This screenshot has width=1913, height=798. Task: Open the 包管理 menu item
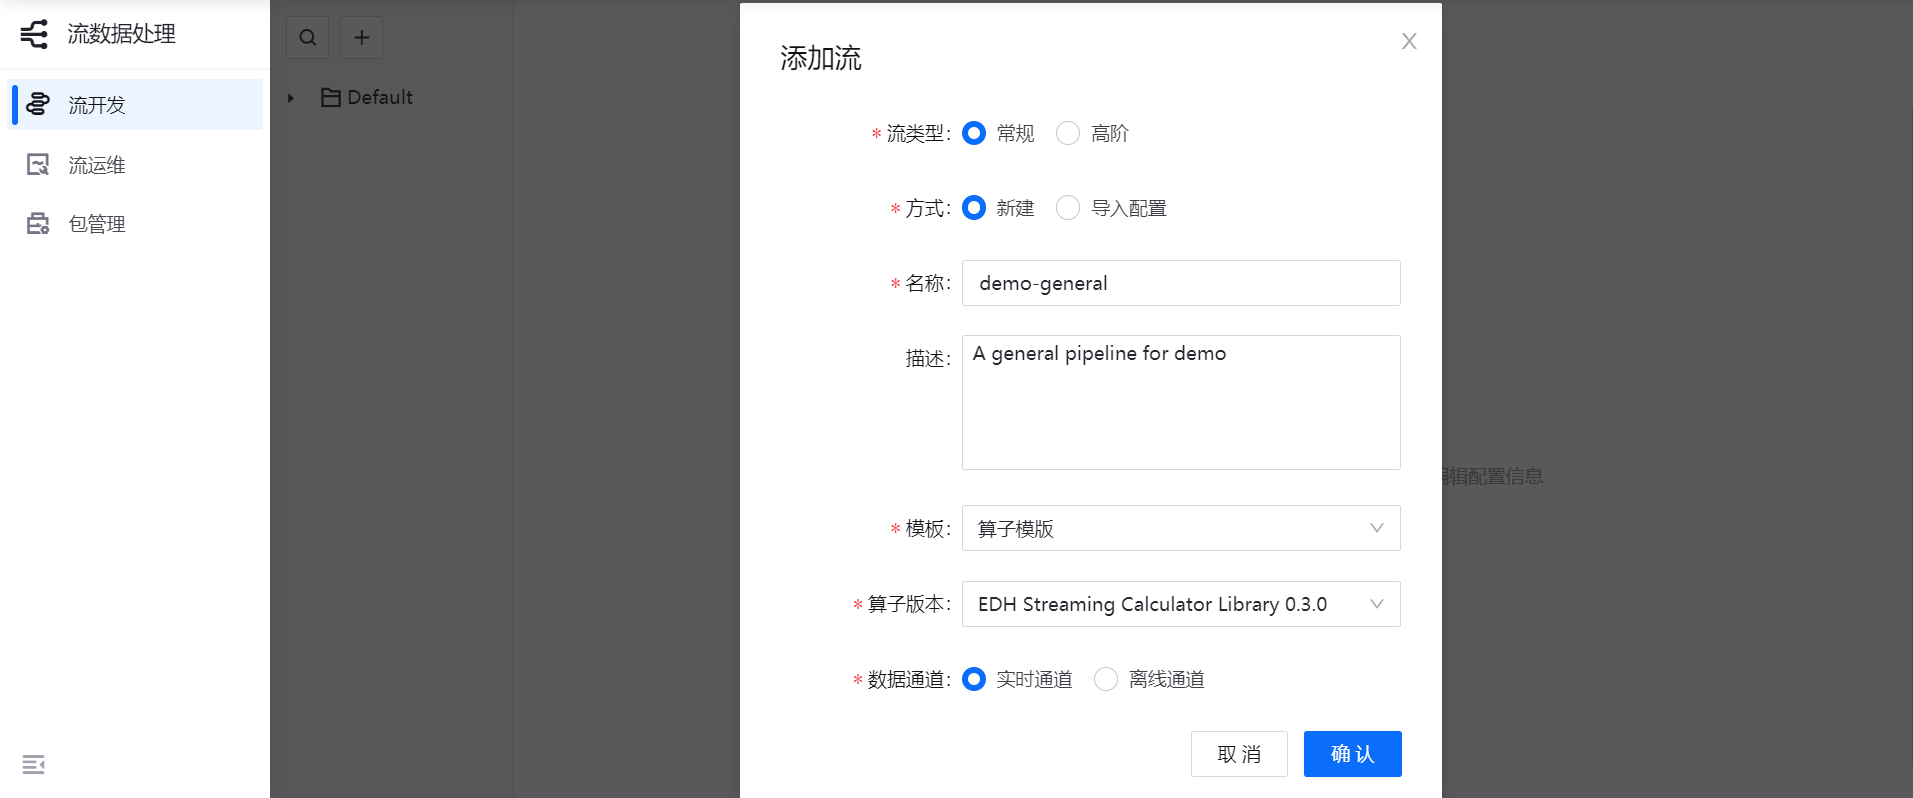point(135,223)
